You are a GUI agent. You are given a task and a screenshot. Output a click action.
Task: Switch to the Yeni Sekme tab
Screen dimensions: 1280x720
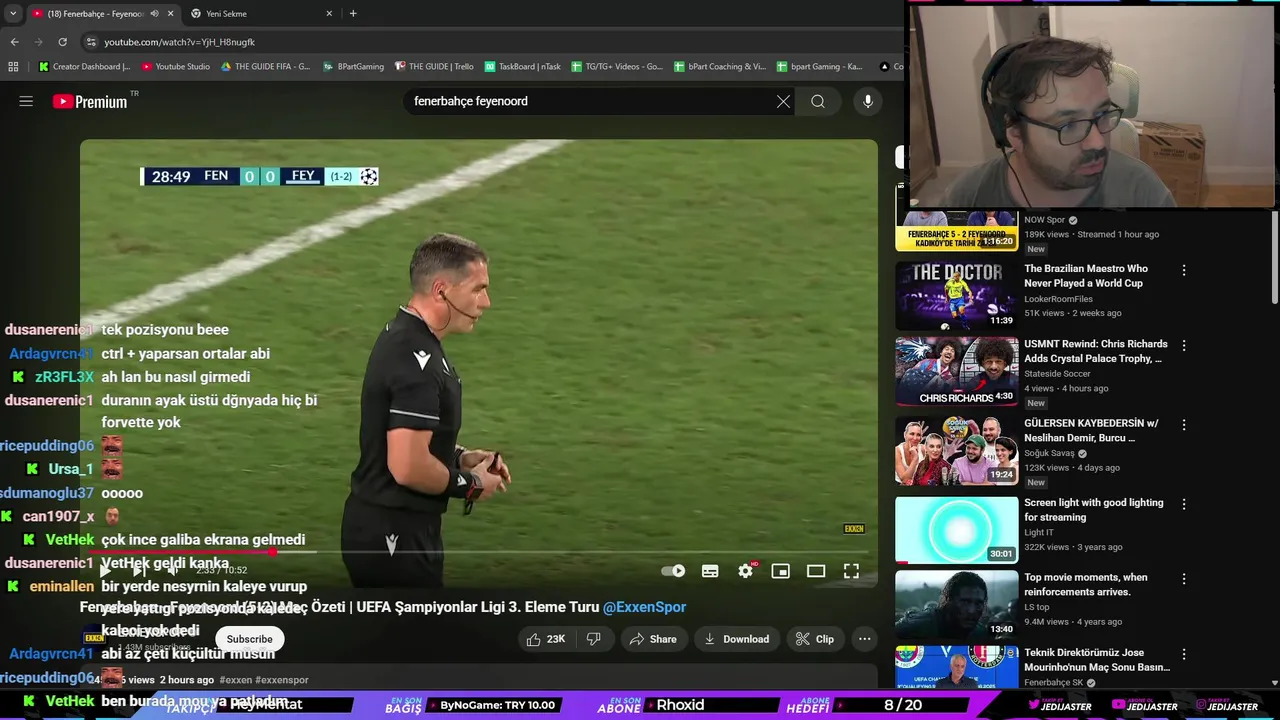point(262,14)
